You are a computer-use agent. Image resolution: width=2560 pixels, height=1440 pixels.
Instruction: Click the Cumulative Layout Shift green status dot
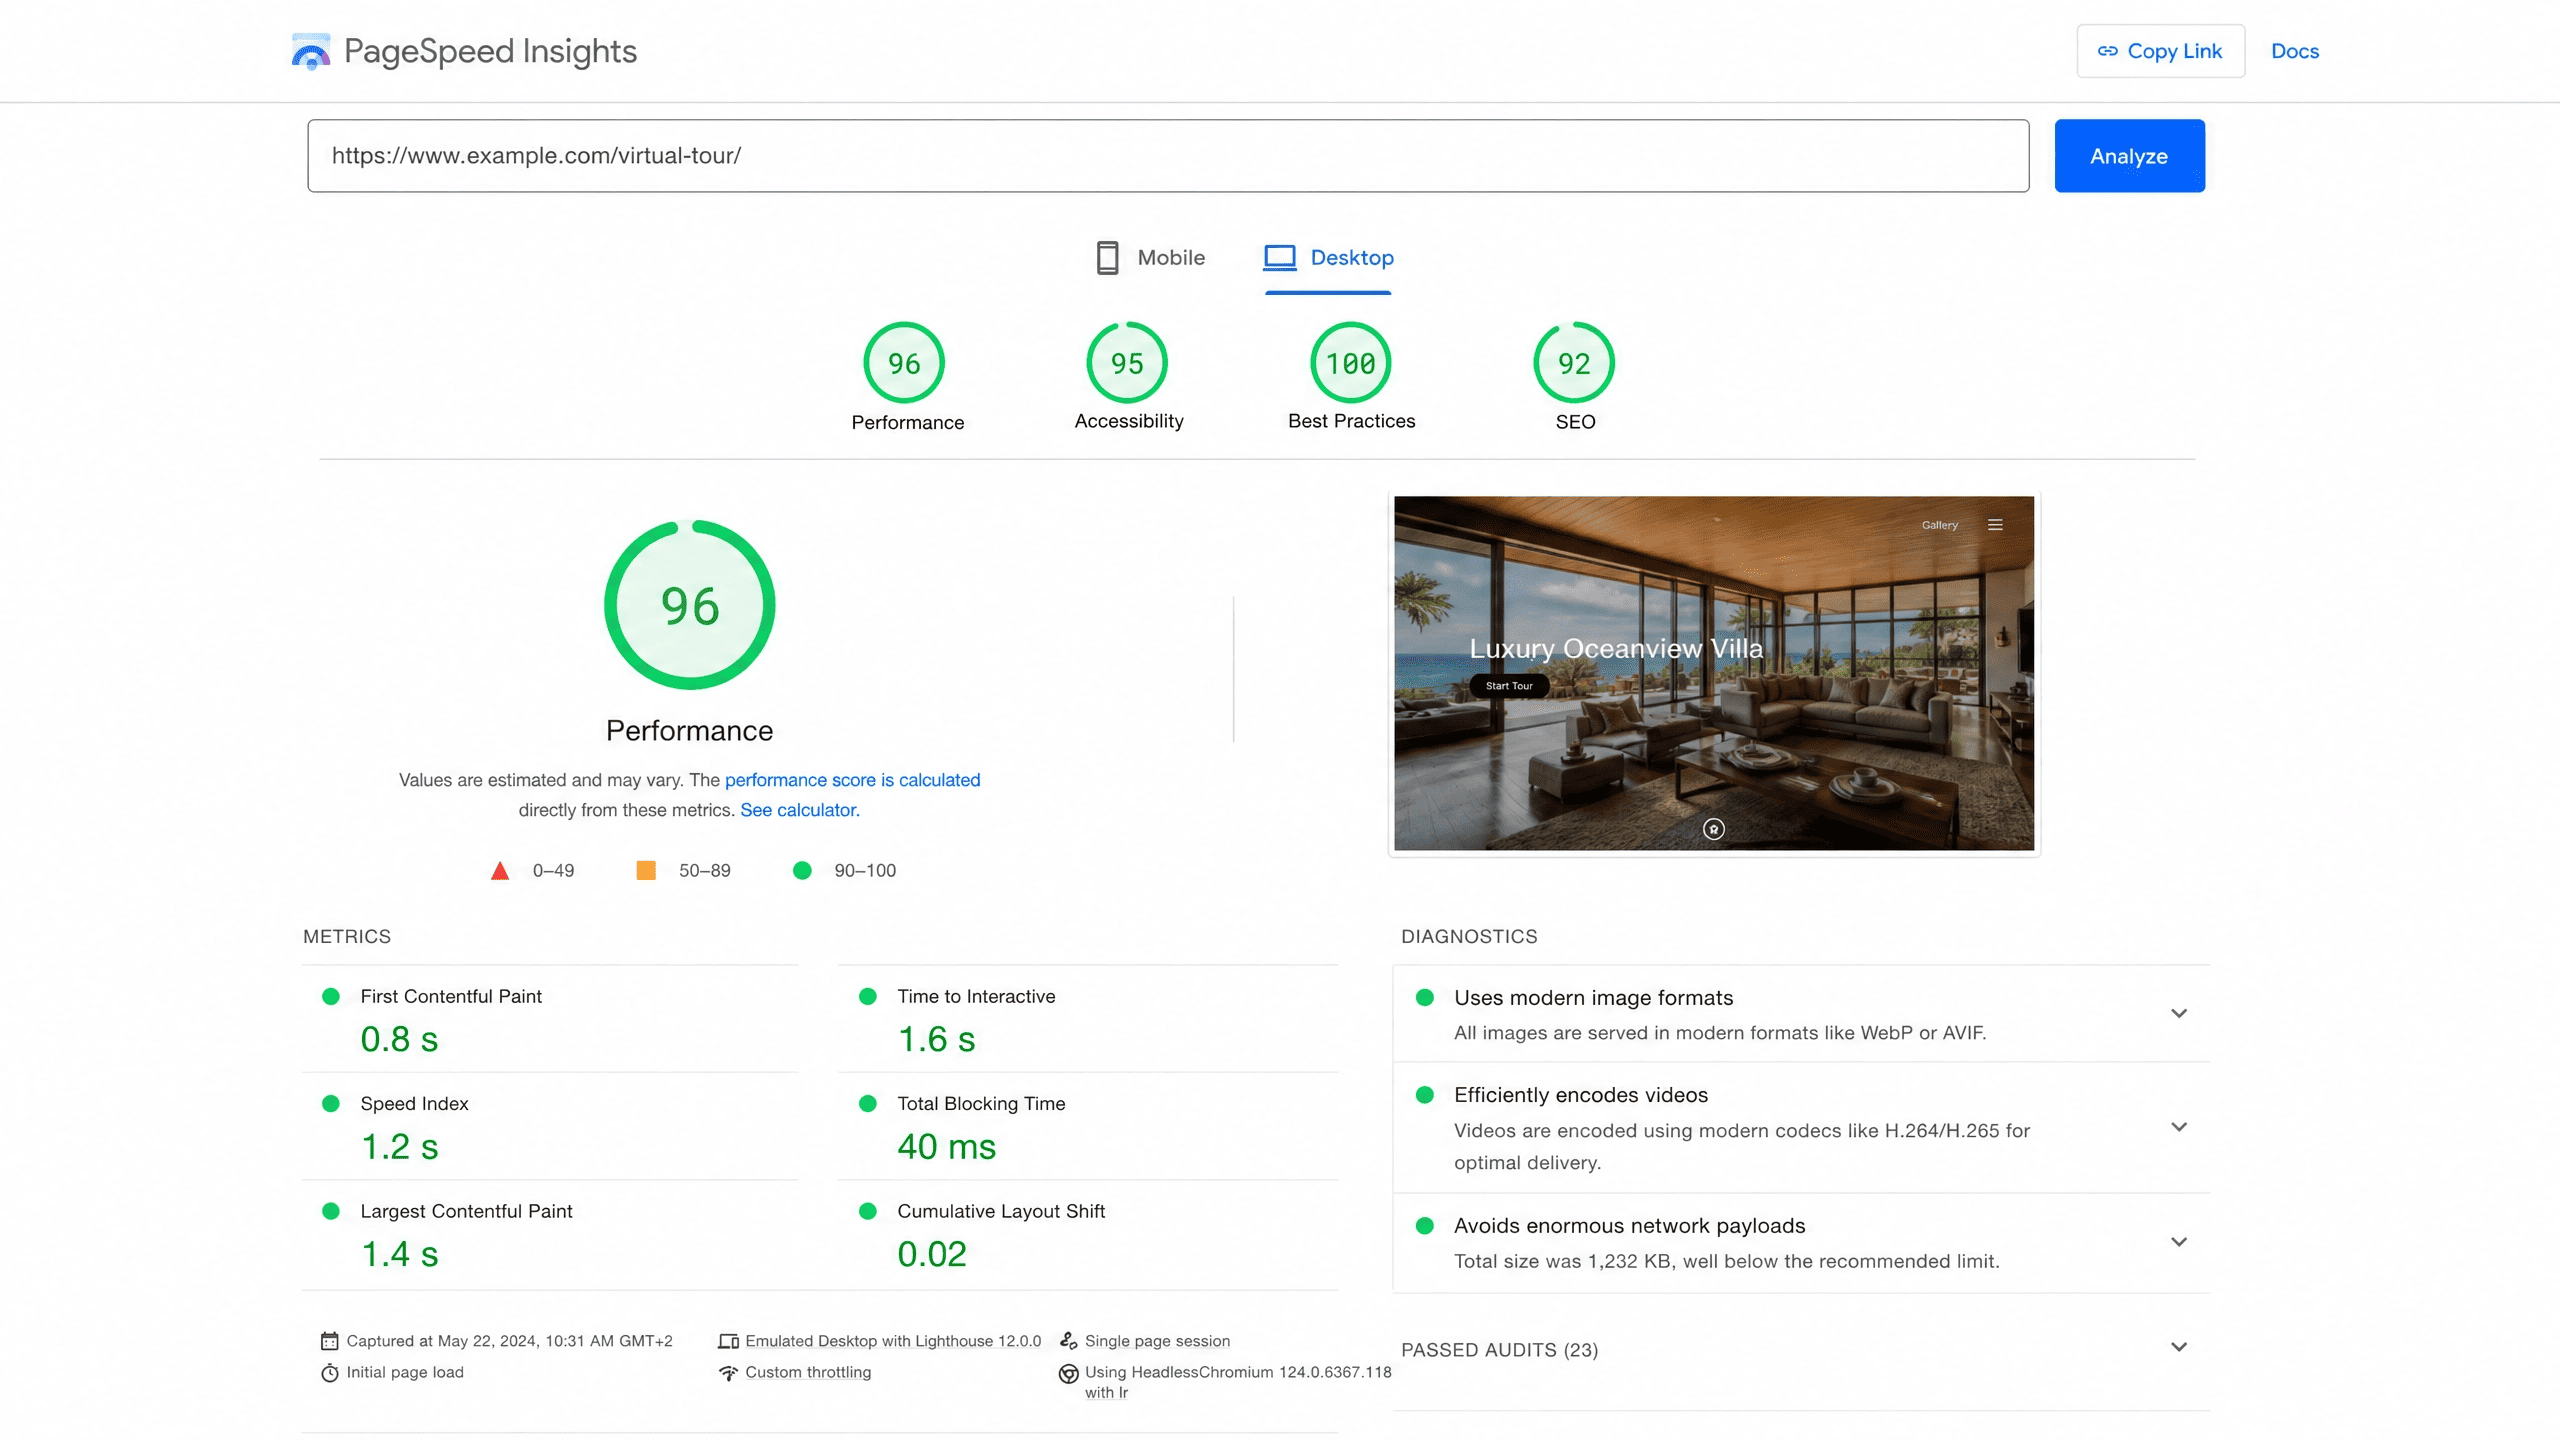pyautogui.click(x=868, y=1211)
